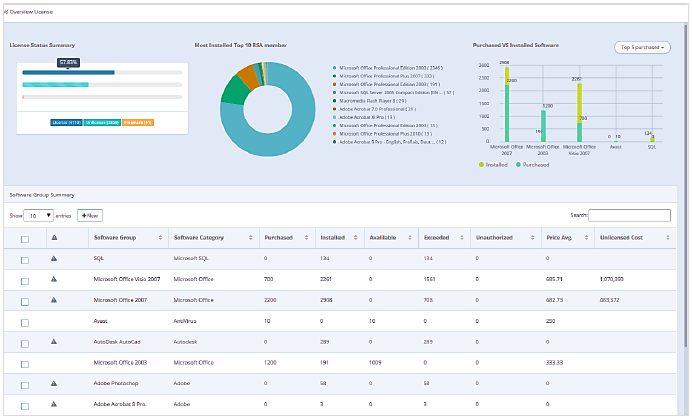
Task: Toggle the Purchased legend marker in bar chart
Action: [518, 165]
